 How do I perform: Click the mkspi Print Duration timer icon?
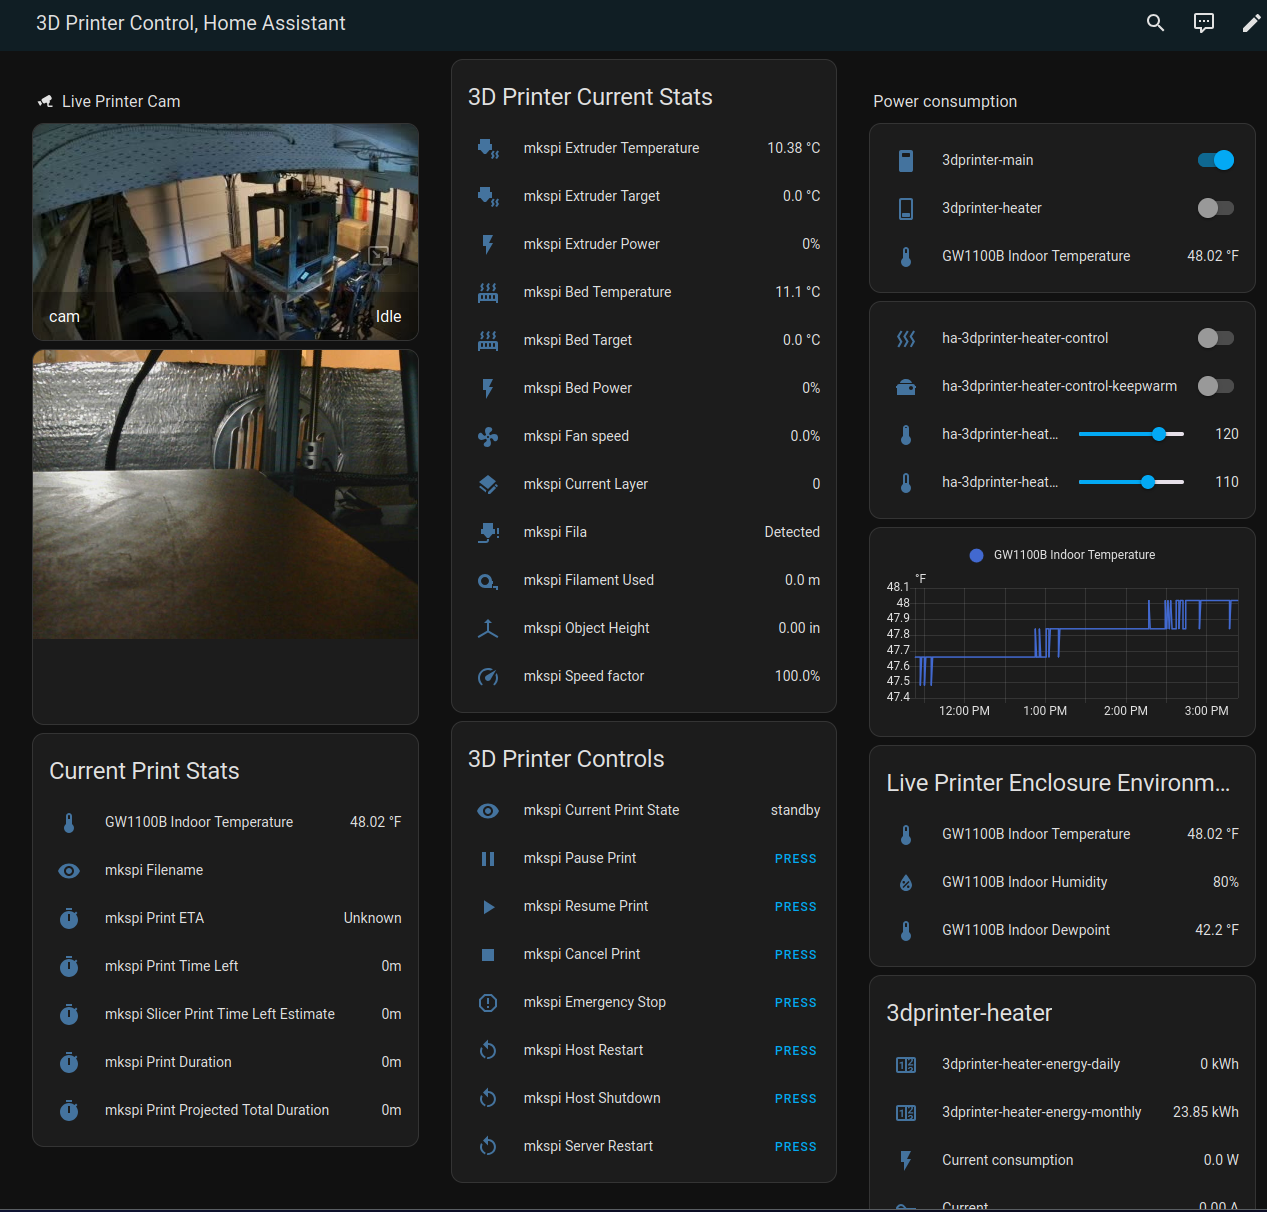[69, 1062]
